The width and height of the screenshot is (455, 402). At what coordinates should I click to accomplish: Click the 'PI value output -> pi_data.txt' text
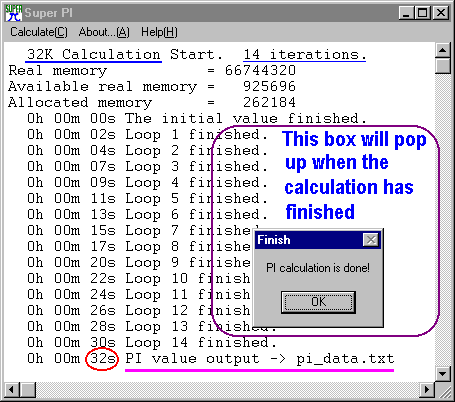tap(260, 359)
